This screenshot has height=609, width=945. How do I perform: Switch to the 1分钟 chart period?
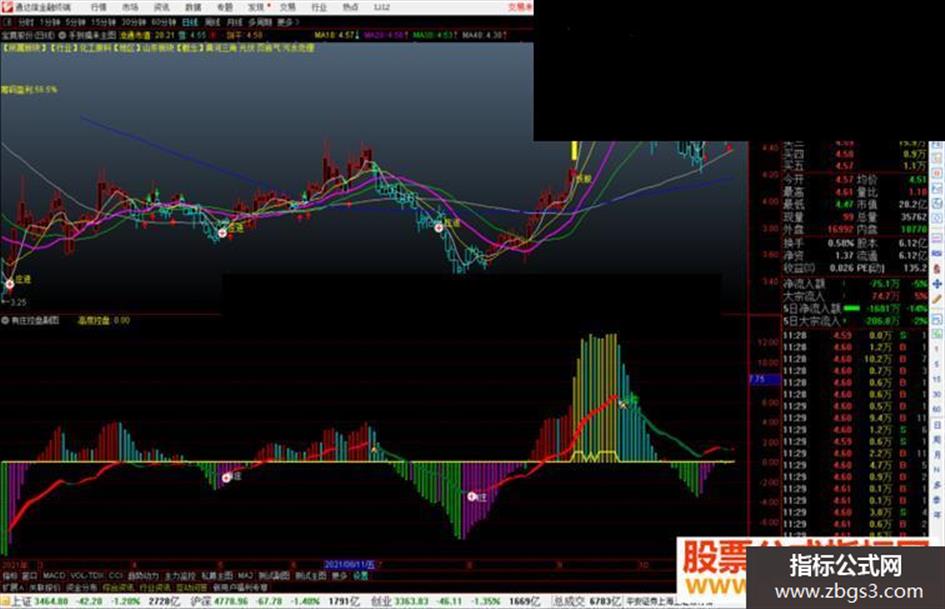[49, 22]
